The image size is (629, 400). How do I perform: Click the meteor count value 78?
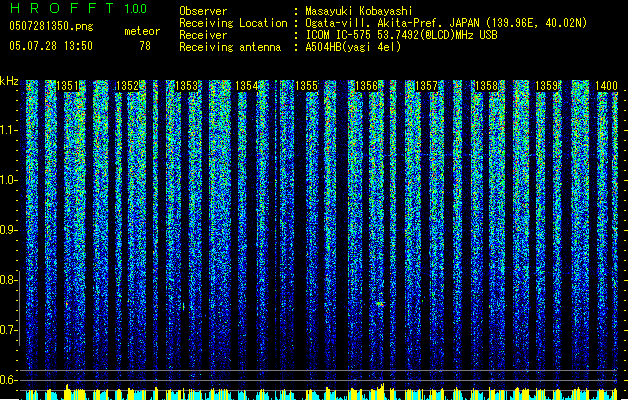pyautogui.click(x=145, y=46)
